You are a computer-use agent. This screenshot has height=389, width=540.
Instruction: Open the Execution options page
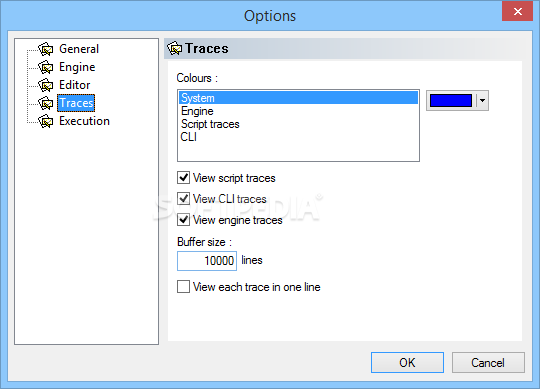(84, 121)
